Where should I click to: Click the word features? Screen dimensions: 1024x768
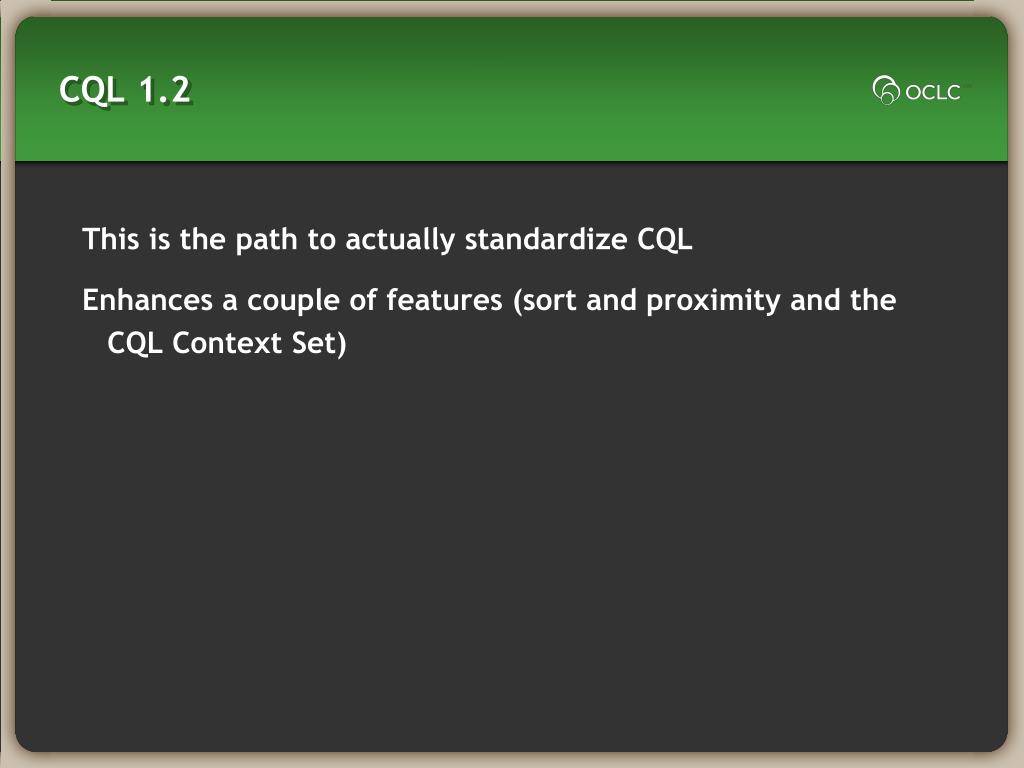tap(444, 300)
